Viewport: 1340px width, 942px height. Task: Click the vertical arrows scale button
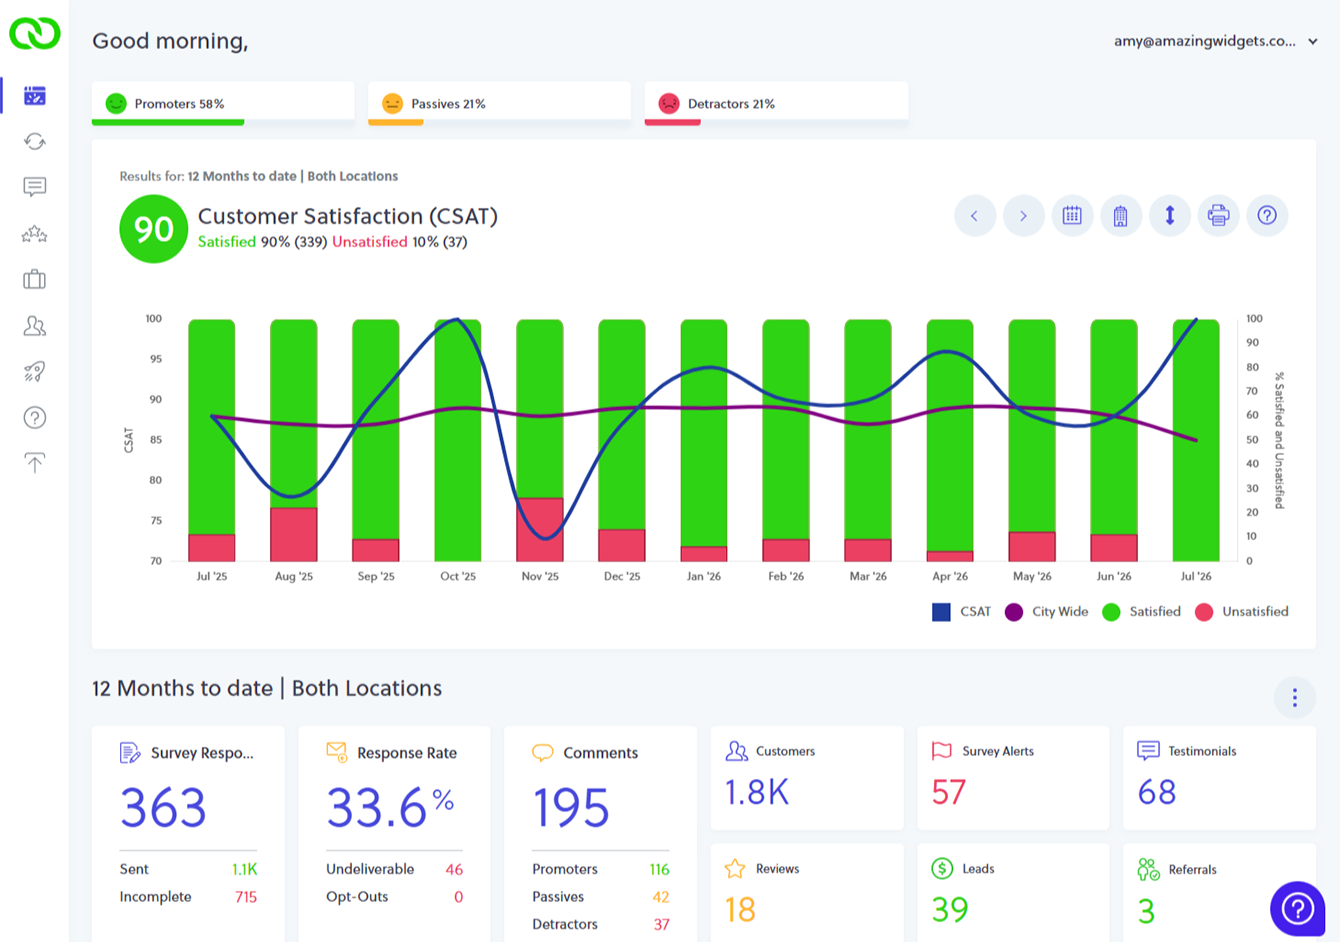pos(1169,215)
